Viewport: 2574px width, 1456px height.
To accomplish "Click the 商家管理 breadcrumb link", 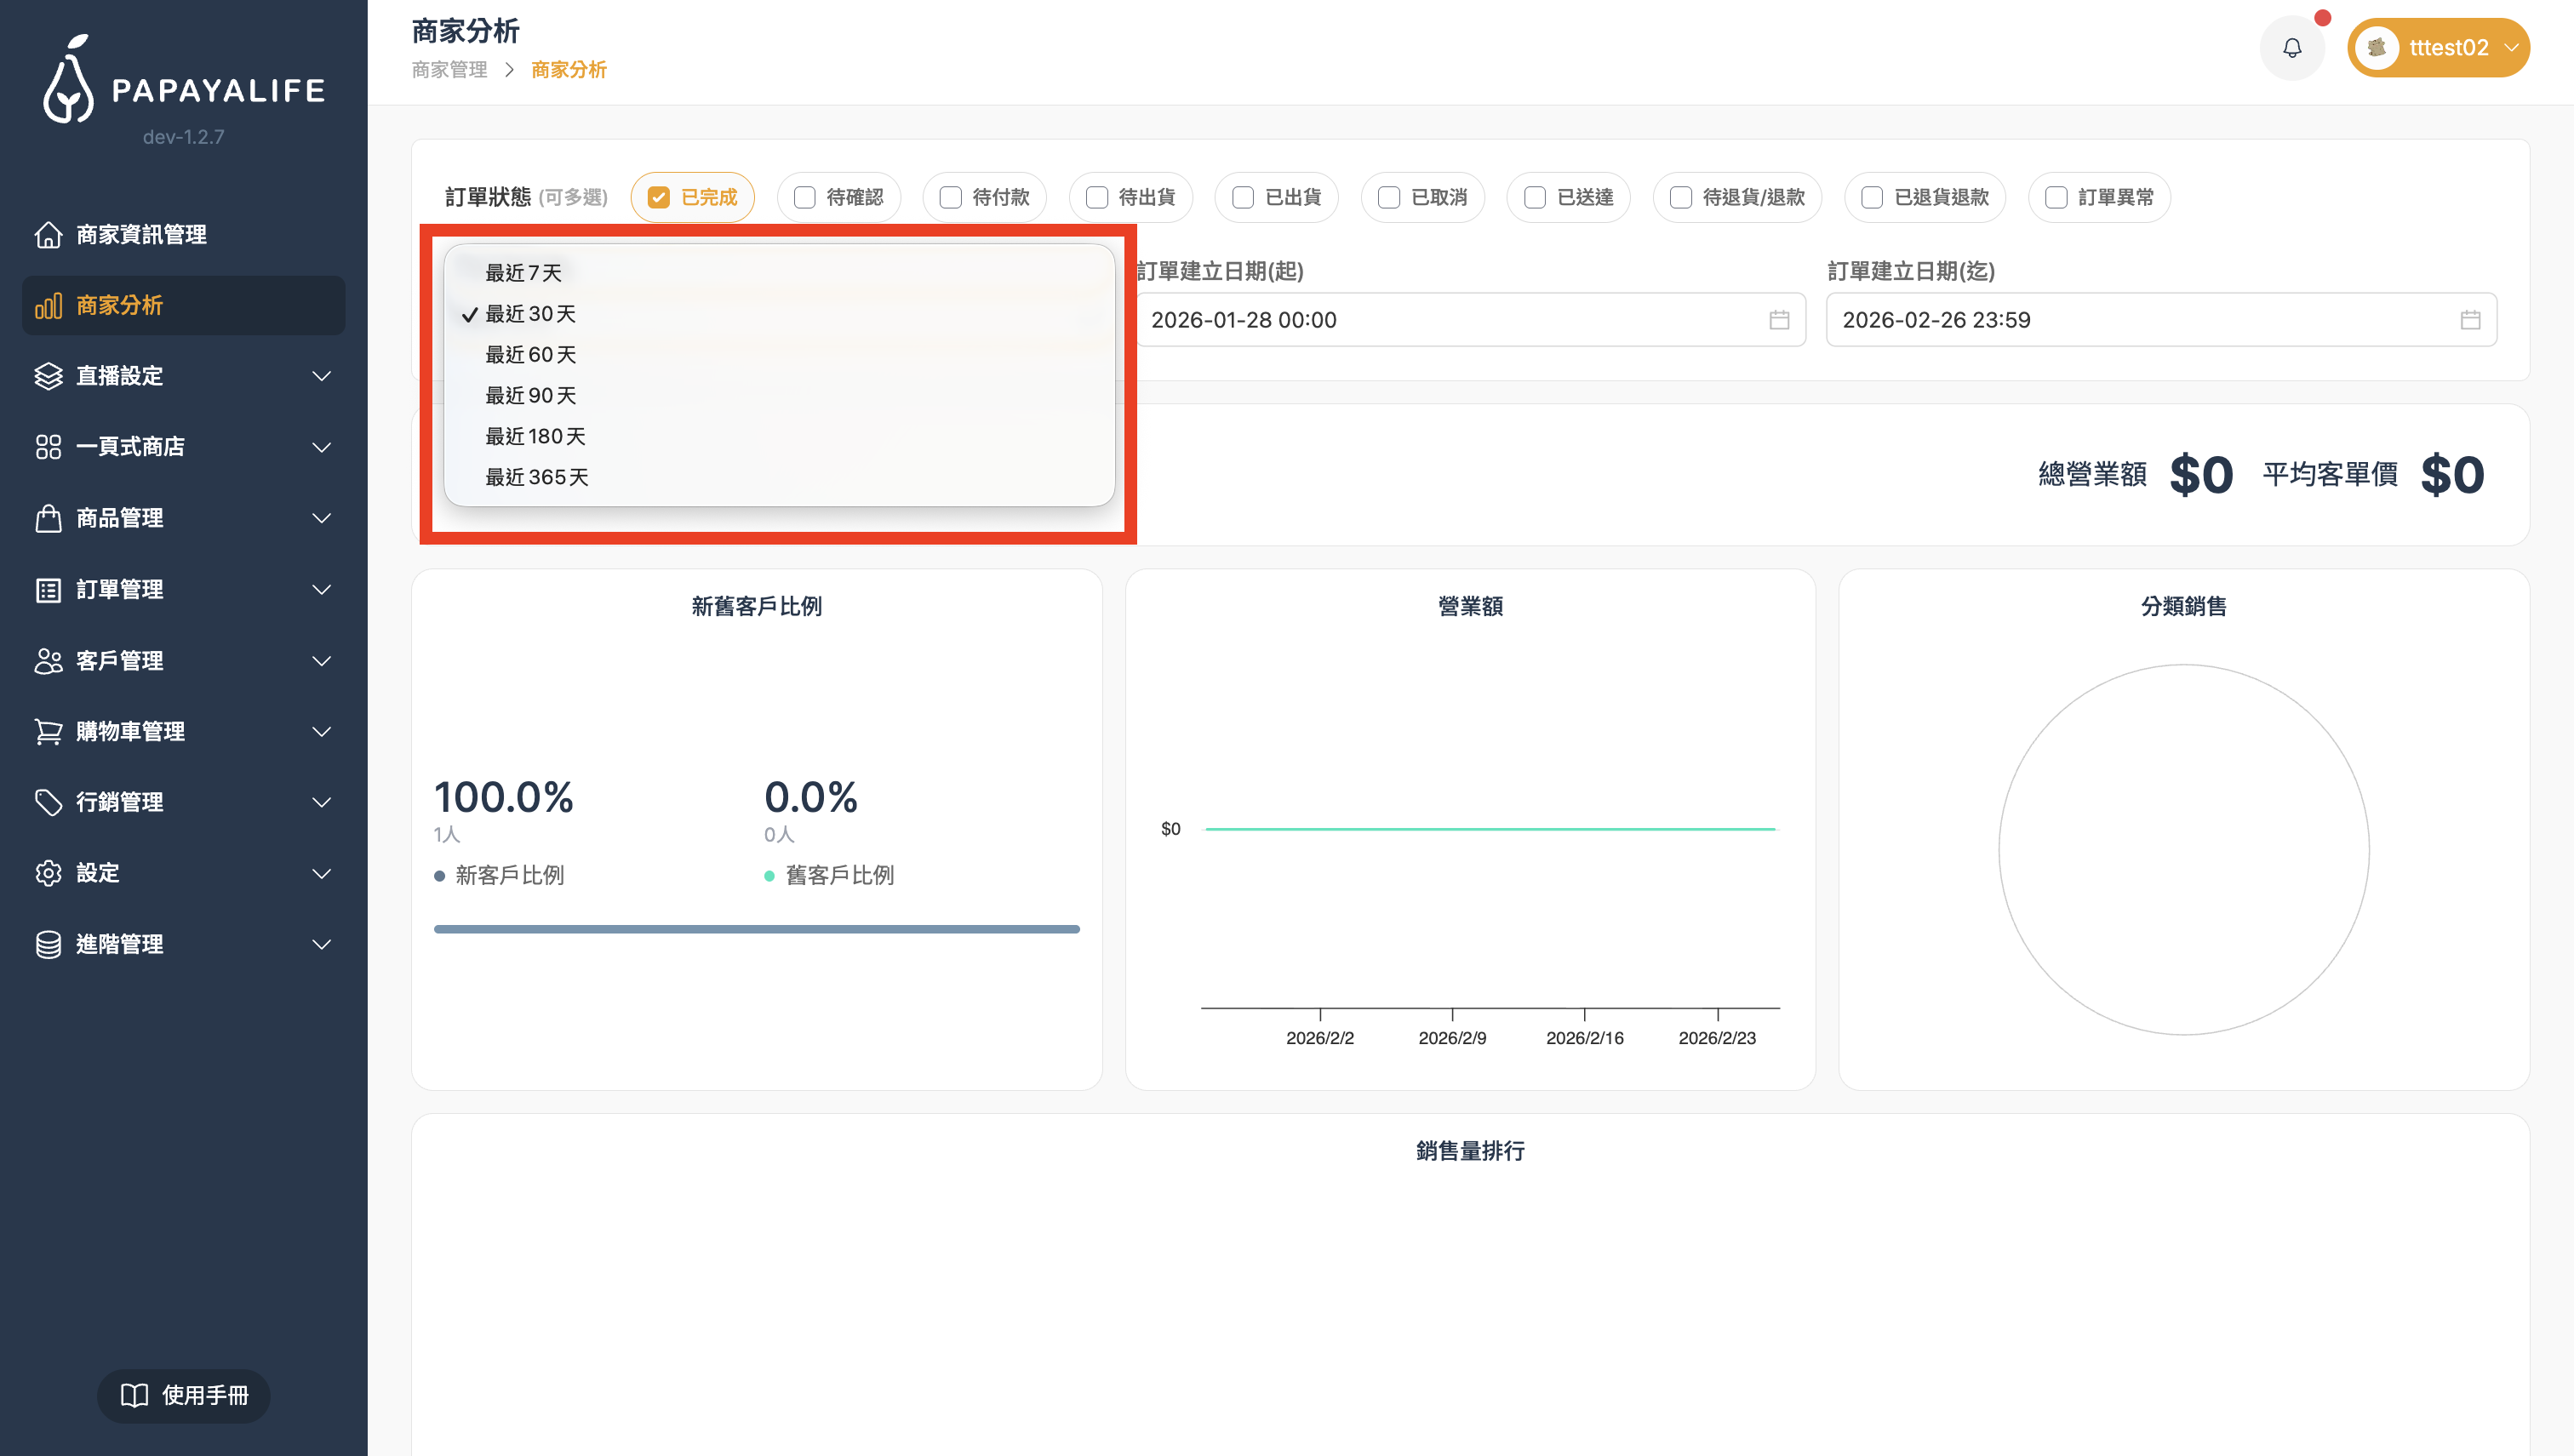I will tap(449, 70).
